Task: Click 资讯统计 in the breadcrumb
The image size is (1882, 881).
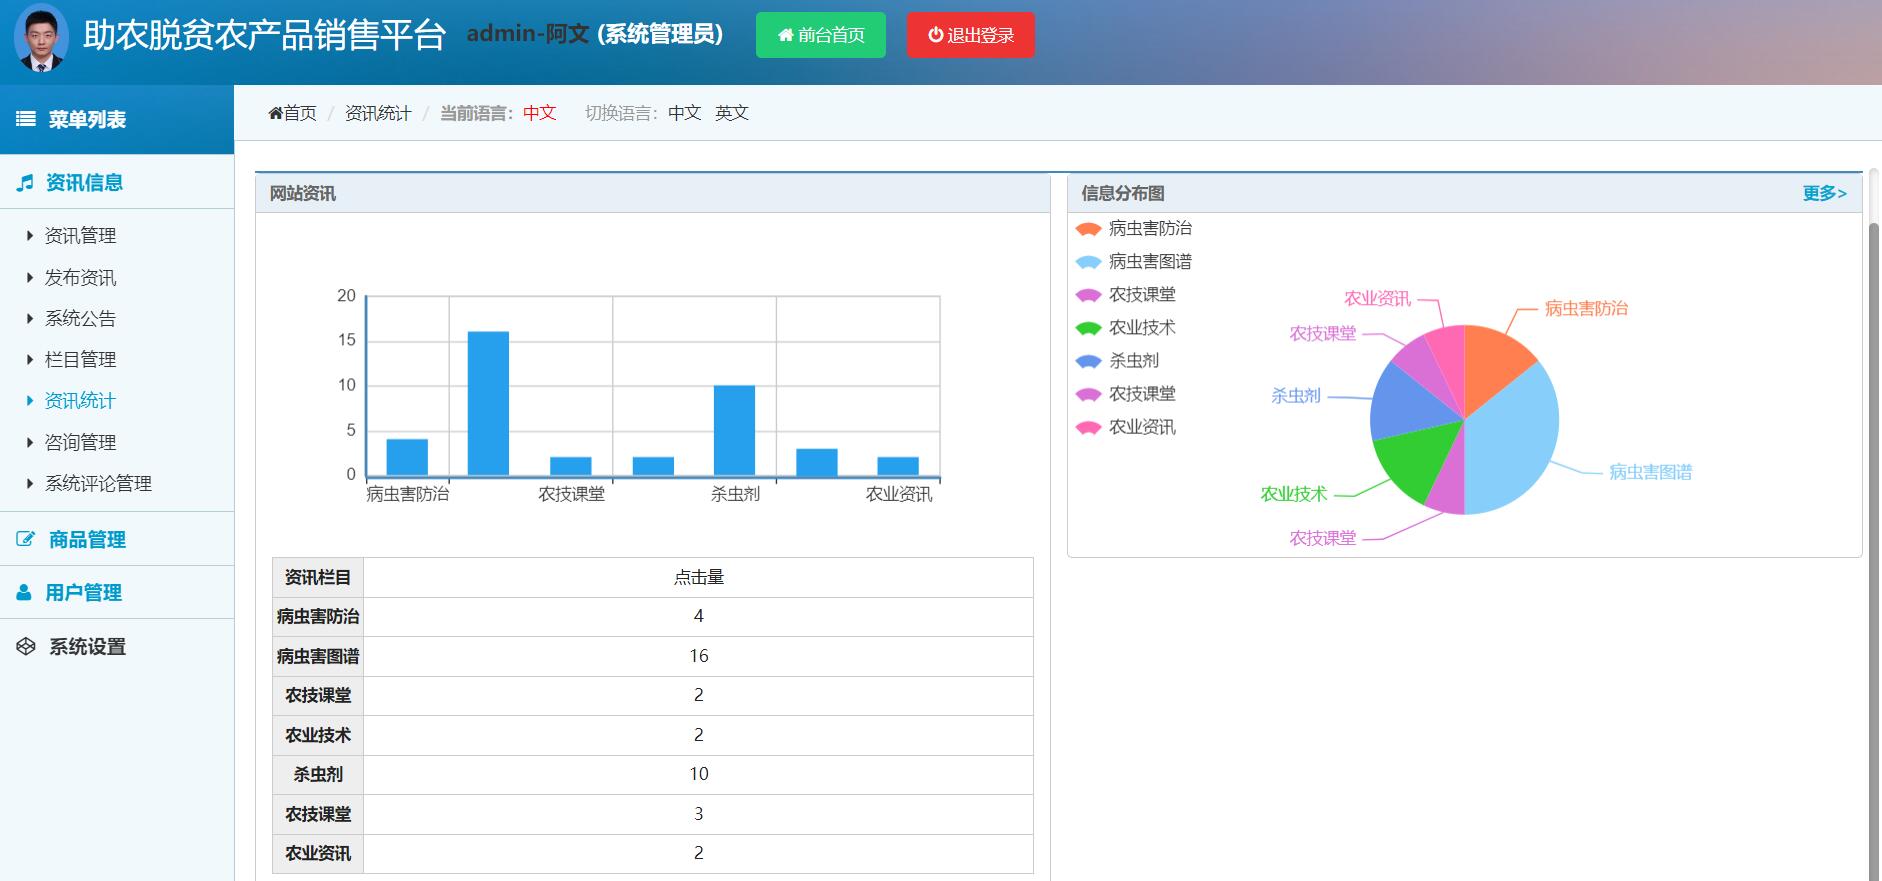Action: tap(378, 113)
